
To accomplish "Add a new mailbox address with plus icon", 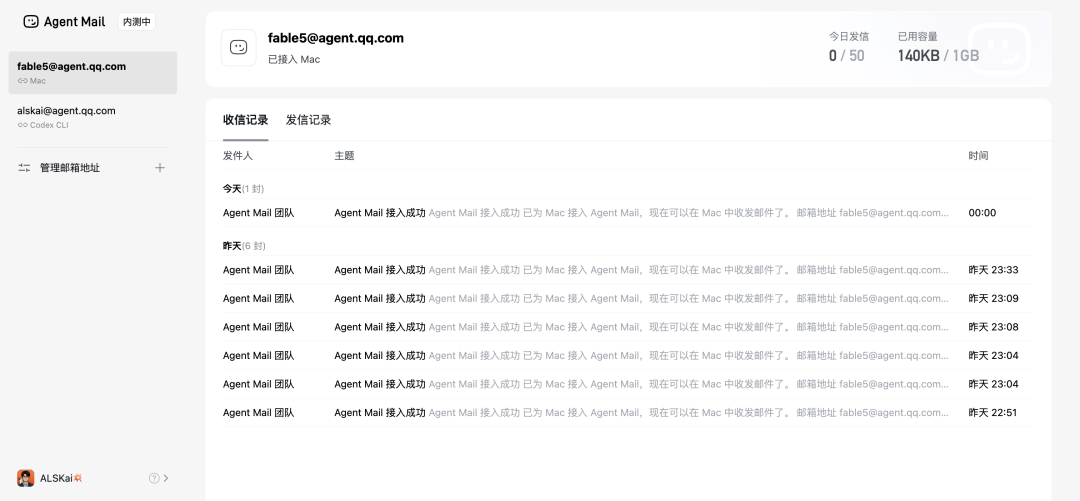I will coord(160,167).
